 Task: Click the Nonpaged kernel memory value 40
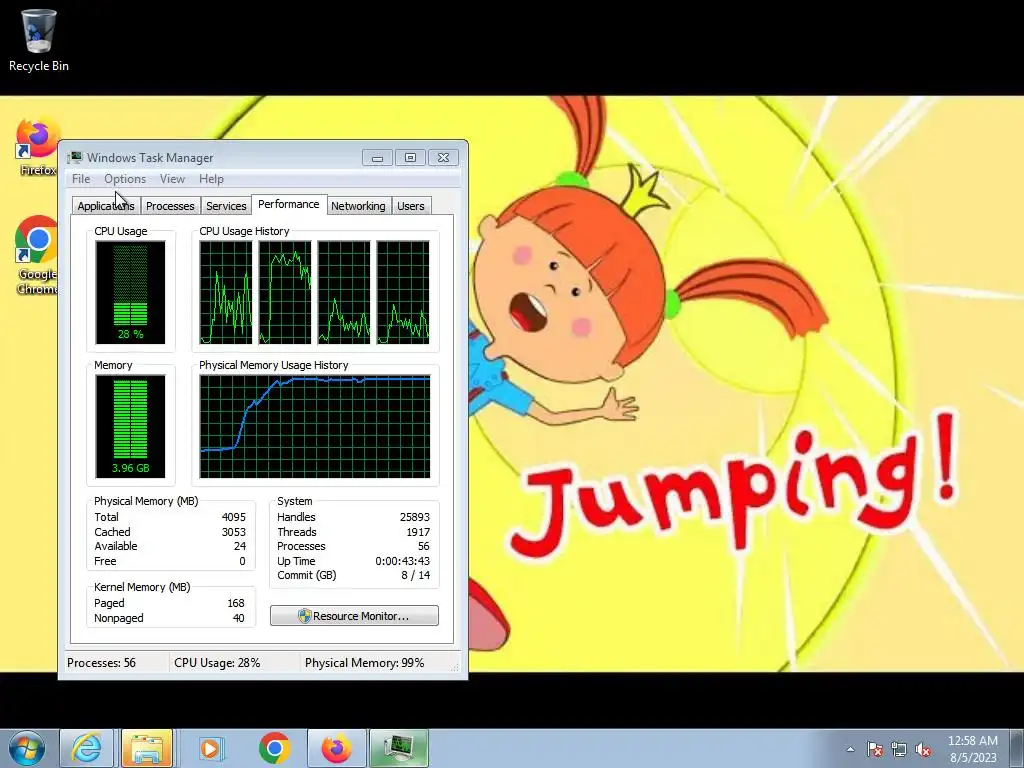(238, 618)
